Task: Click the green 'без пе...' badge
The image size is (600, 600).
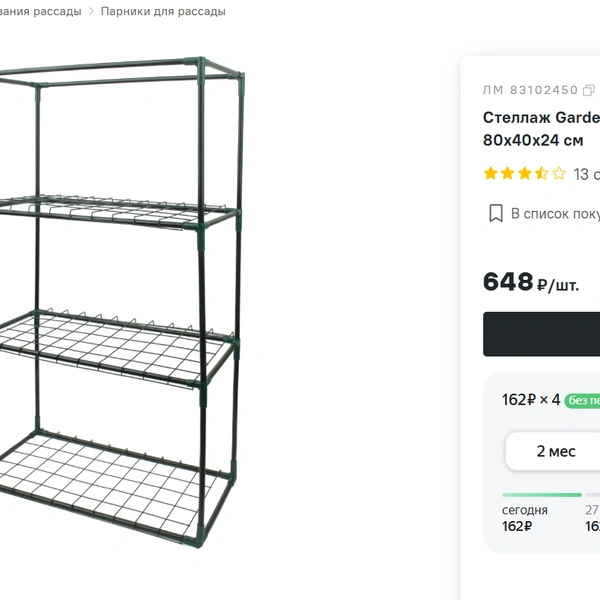Action: pos(582,401)
